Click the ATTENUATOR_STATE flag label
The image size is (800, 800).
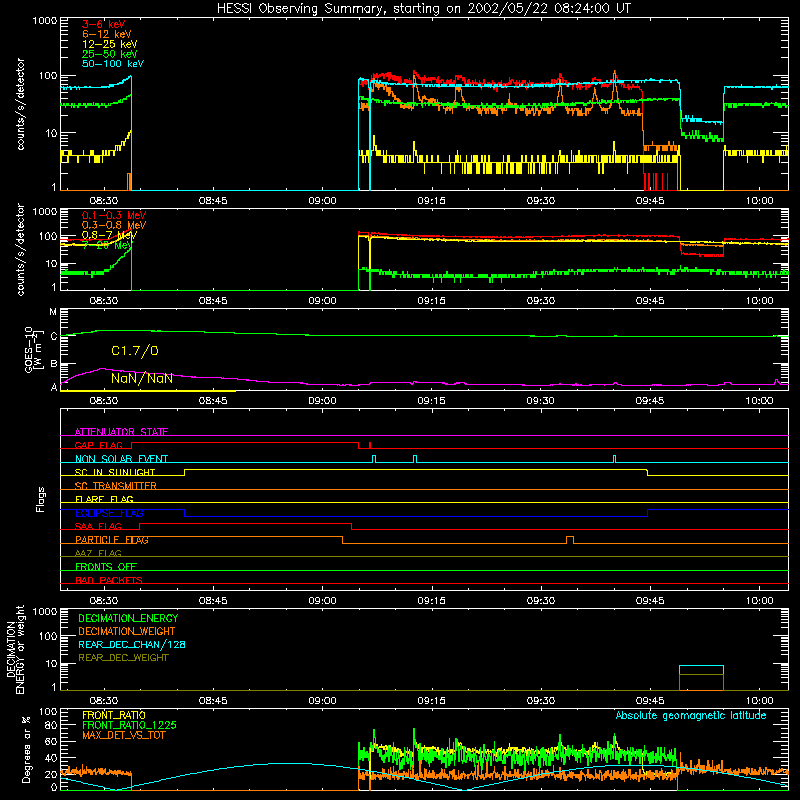[x=121, y=432]
